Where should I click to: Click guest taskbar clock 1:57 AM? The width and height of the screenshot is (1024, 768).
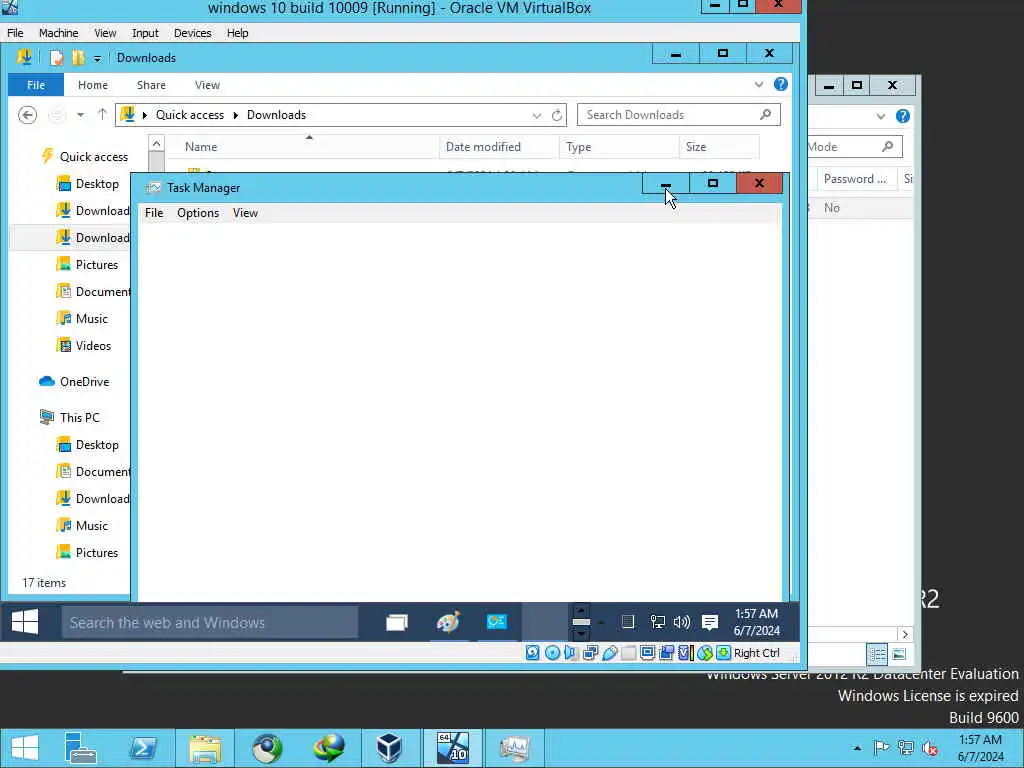756,614
